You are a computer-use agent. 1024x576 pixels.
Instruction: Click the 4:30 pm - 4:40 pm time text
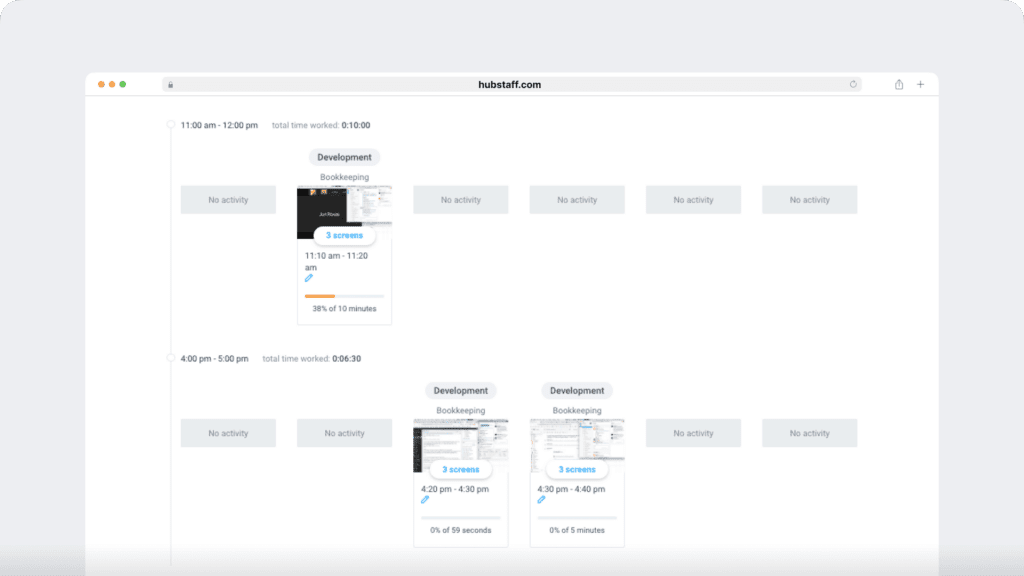click(571, 489)
